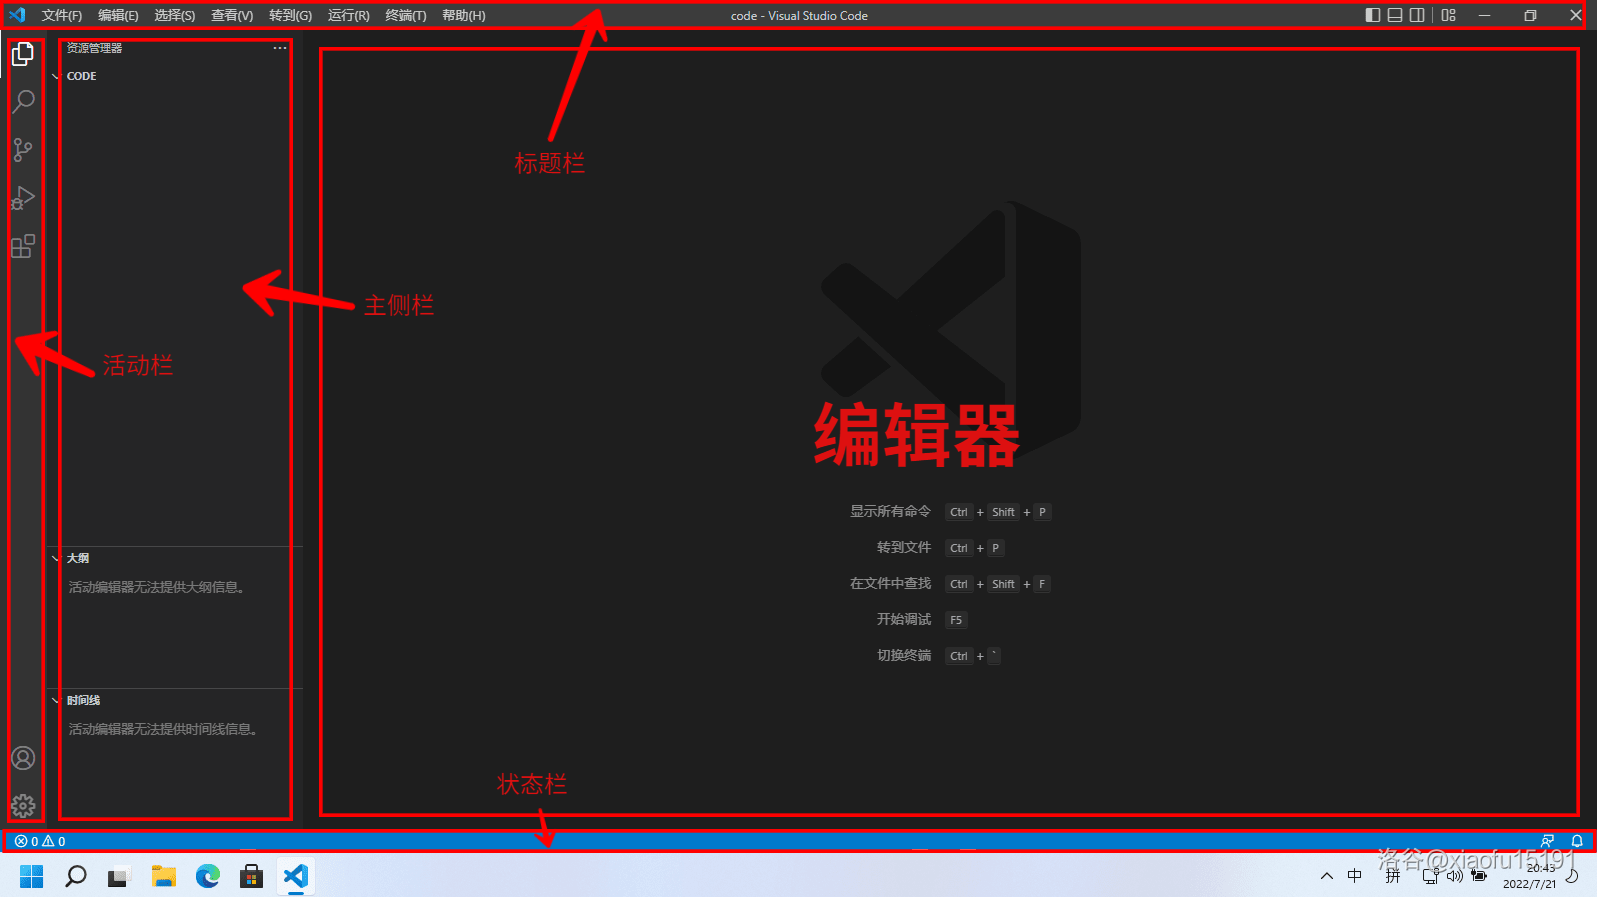
Task: Click the 中 input language indicator
Action: [1355, 876]
